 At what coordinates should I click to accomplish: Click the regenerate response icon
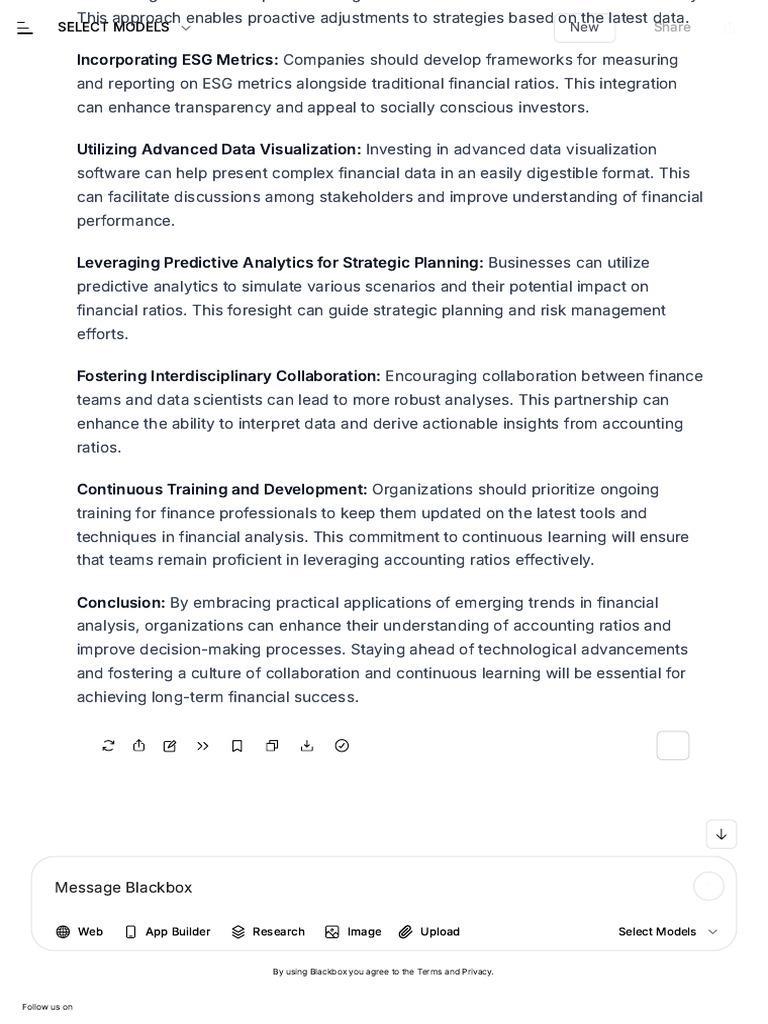(108, 746)
